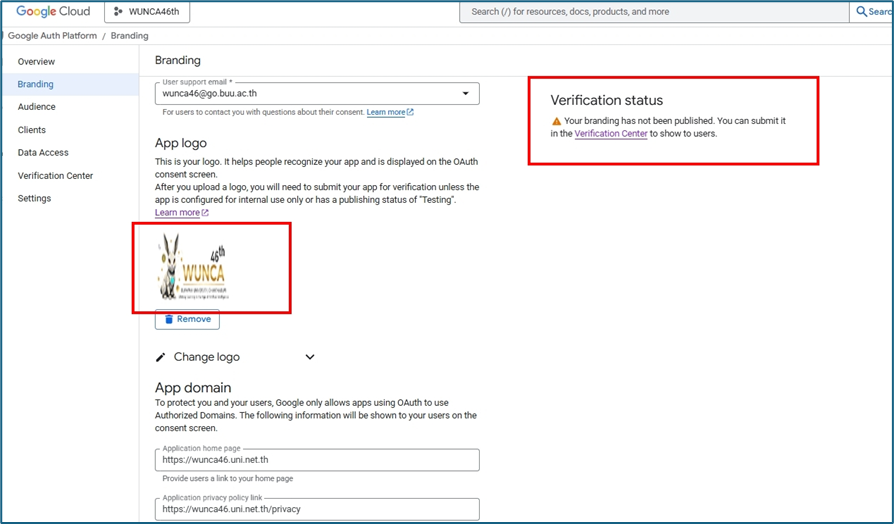Click the WUNCA 46th logo thumbnail
The image size is (894, 524).
pos(195,268)
